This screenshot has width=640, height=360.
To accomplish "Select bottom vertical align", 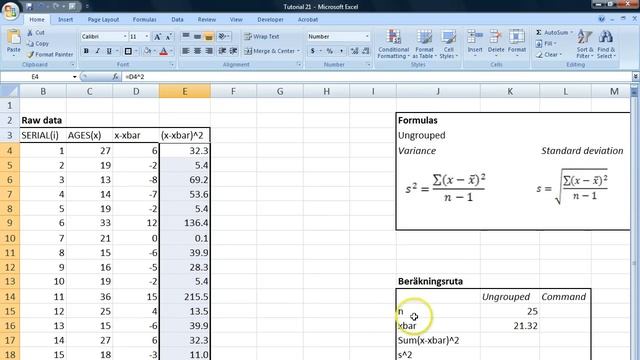I will 209,37.
